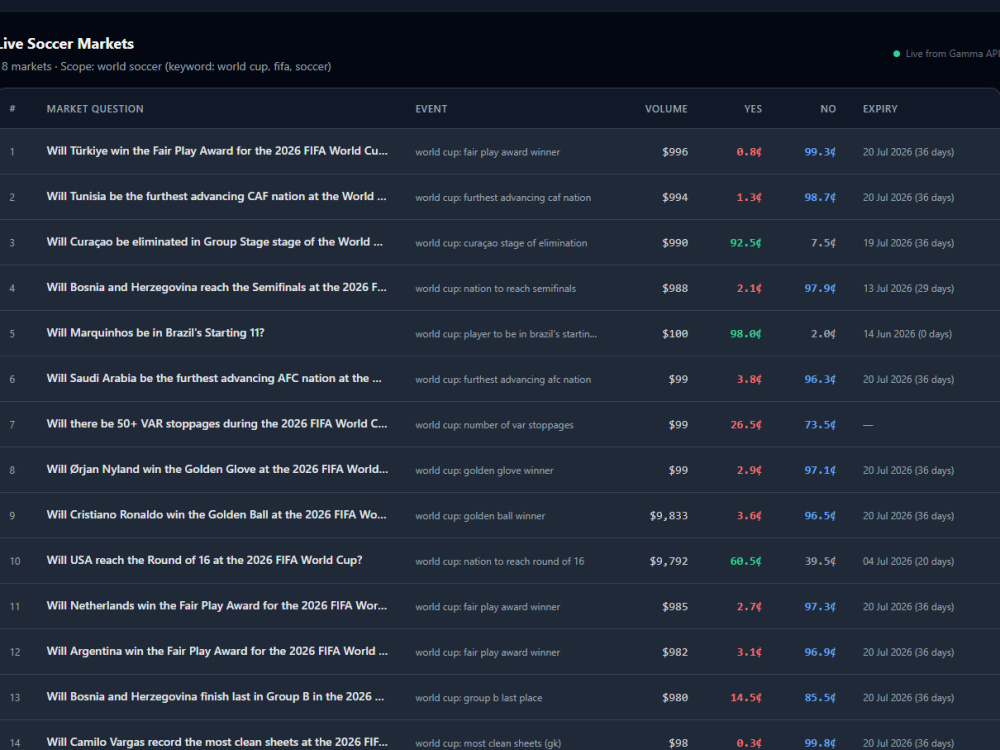The height and width of the screenshot is (750, 1000).
Task: Open Bosnia last in Group B market
Action: click(x=215, y=696)
